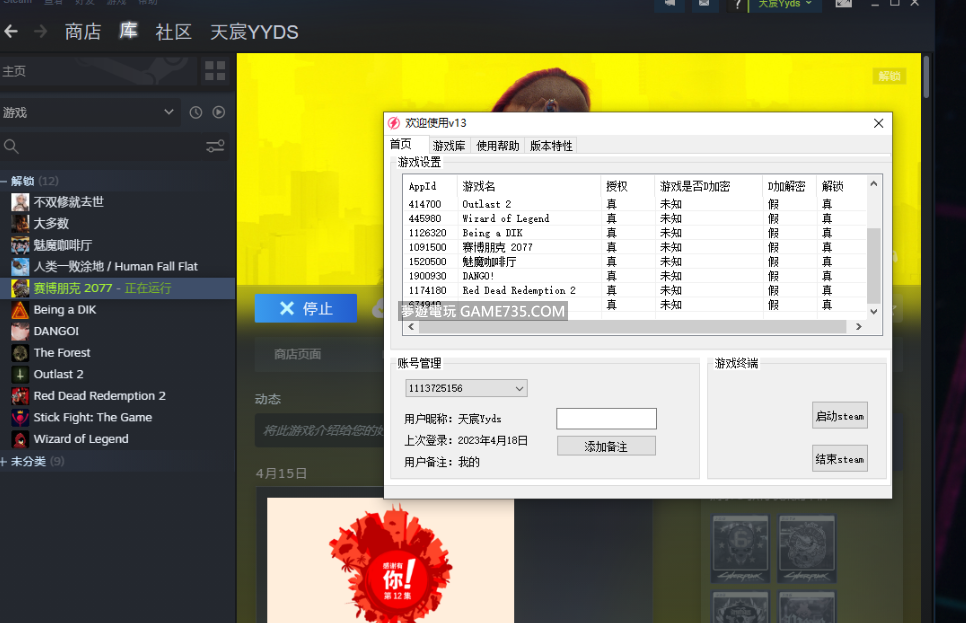Image resolution: width=966 pixels, height=623 pixels.
Task: Open advanced library filter sliders icon
Action: coord(215,146)
